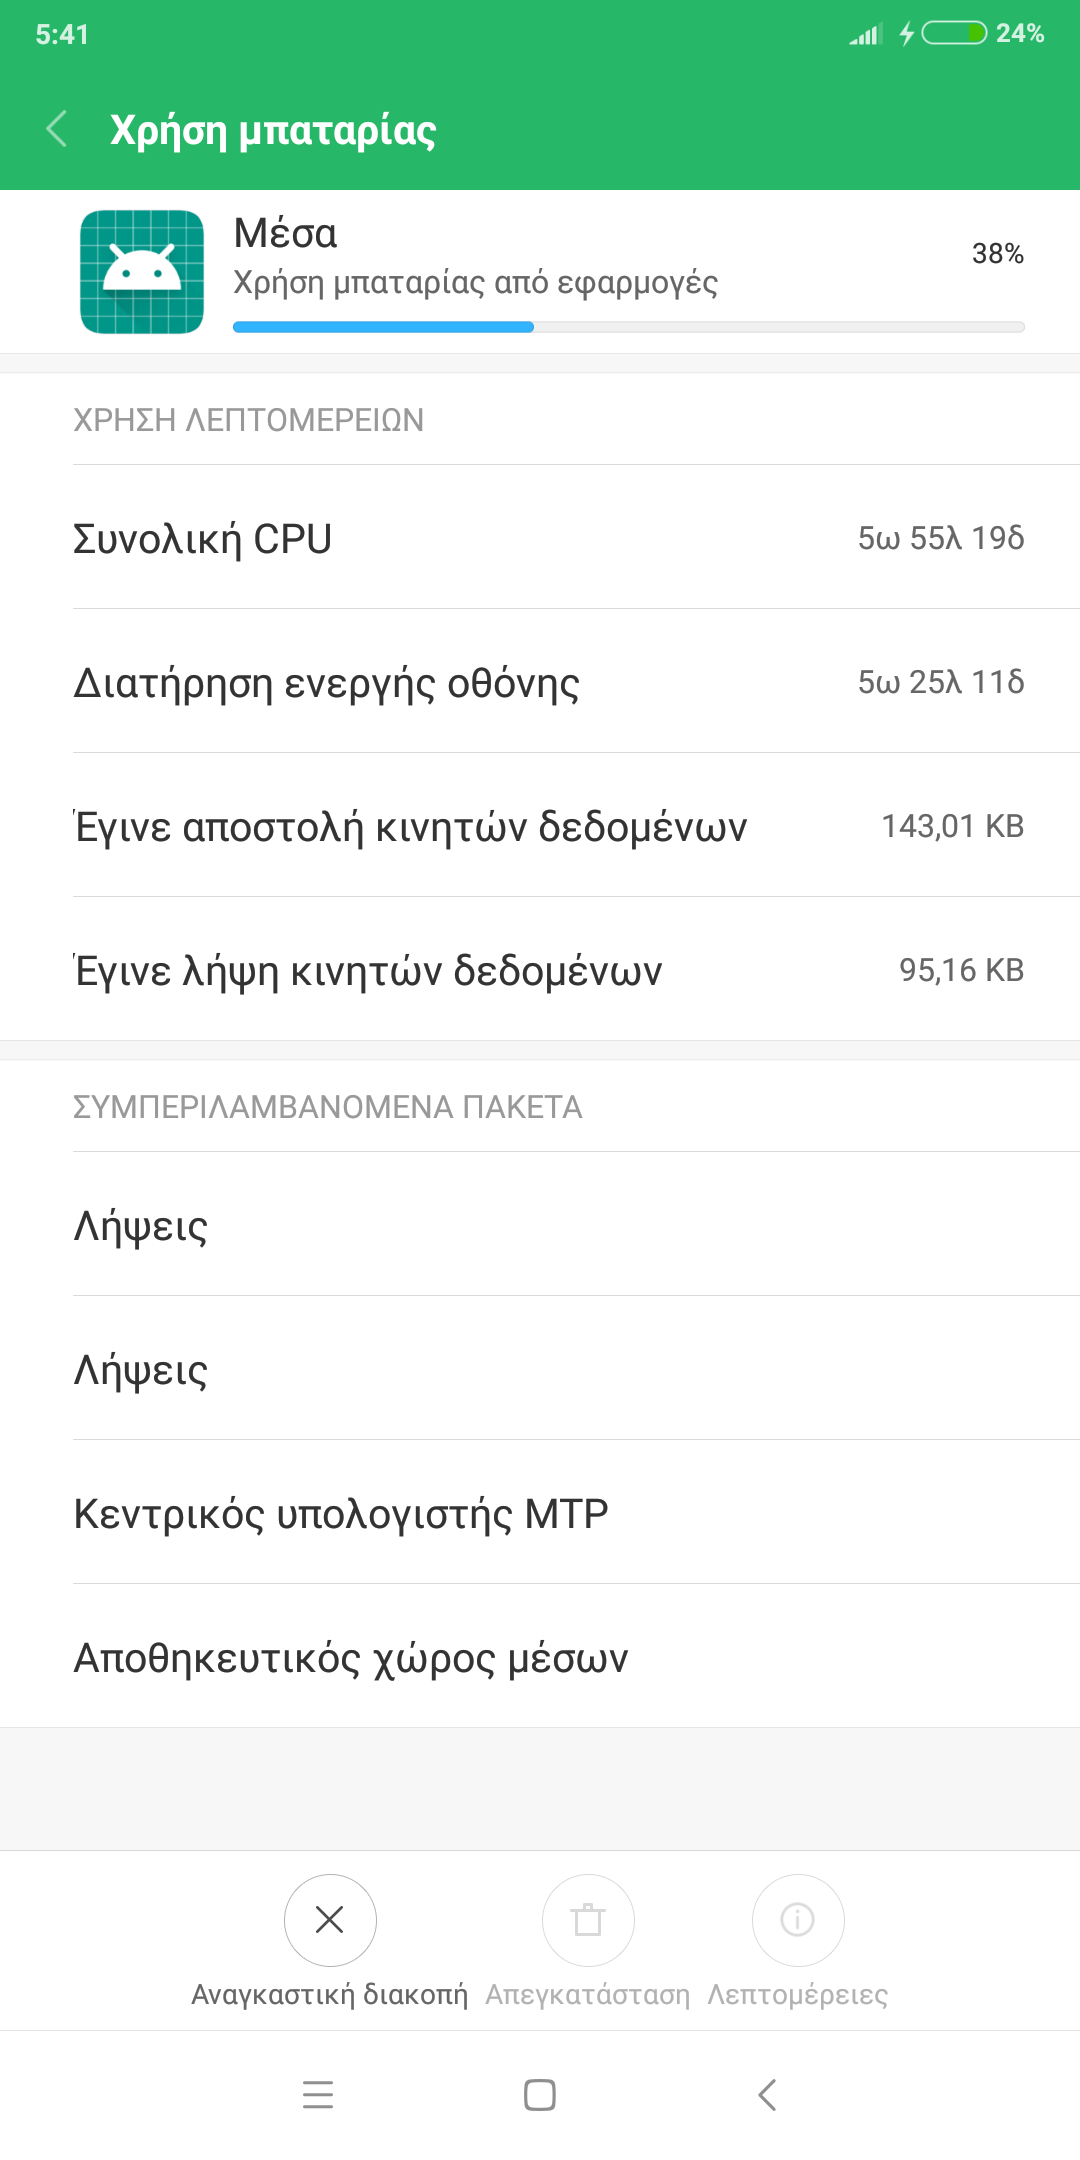Screen dimensions: 1080x2160
Task: Tap the signal strength icon
Action: [x=865, y=35]
